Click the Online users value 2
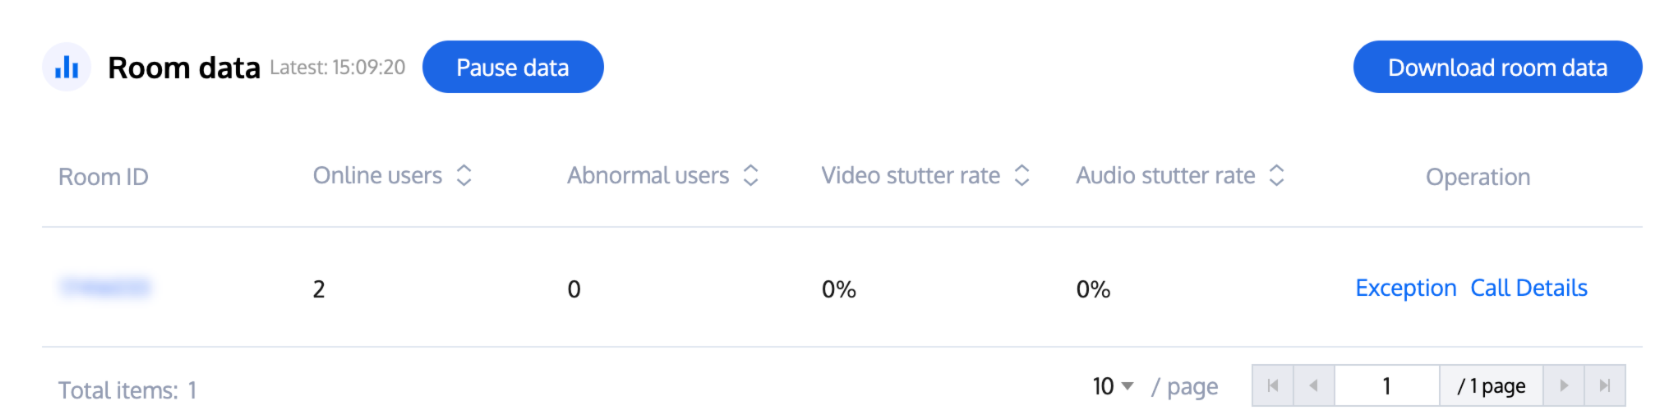The width and height of the screenshot is (1667, 420). (x=319, y=290)
